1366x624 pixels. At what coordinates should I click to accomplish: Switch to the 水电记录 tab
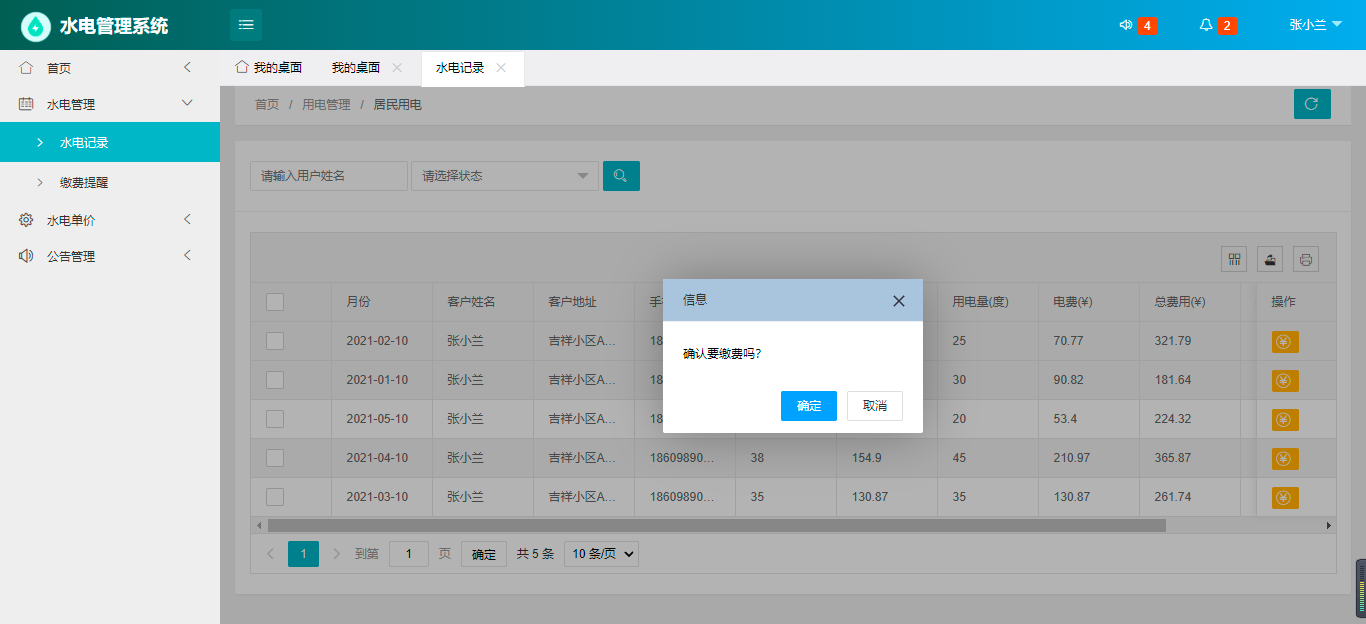pos(460,68)
